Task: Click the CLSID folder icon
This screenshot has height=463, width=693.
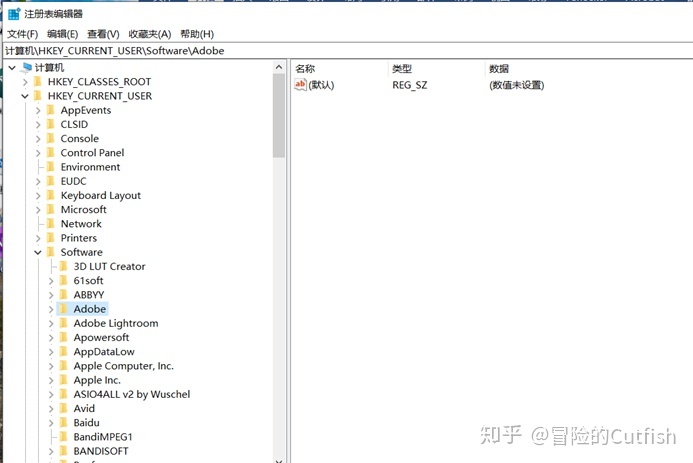Action: (x=51, y=124)
